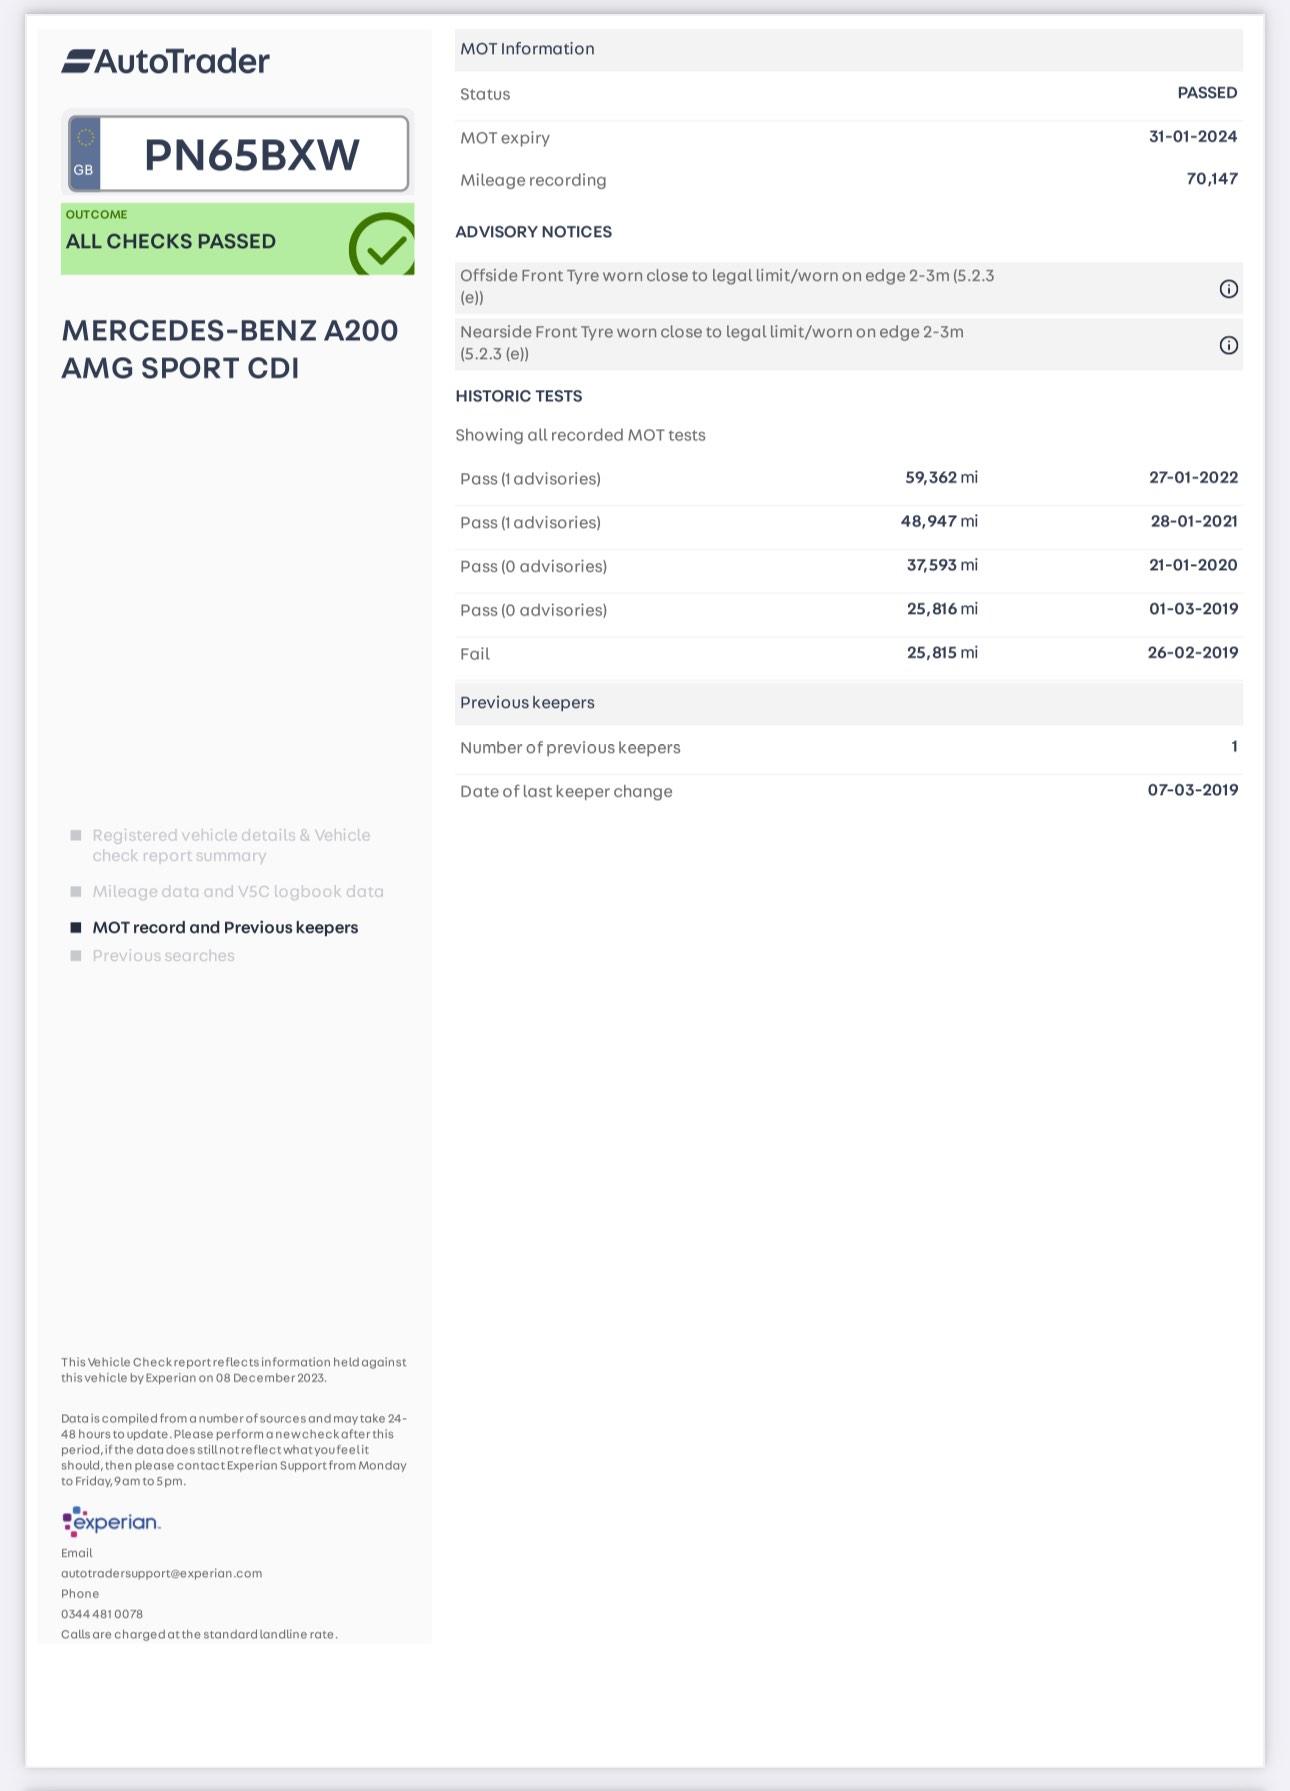Viewport: 1290px width, 1791px height.
Task: Click the Number of previous keepers label
Action: pos(570,748)
